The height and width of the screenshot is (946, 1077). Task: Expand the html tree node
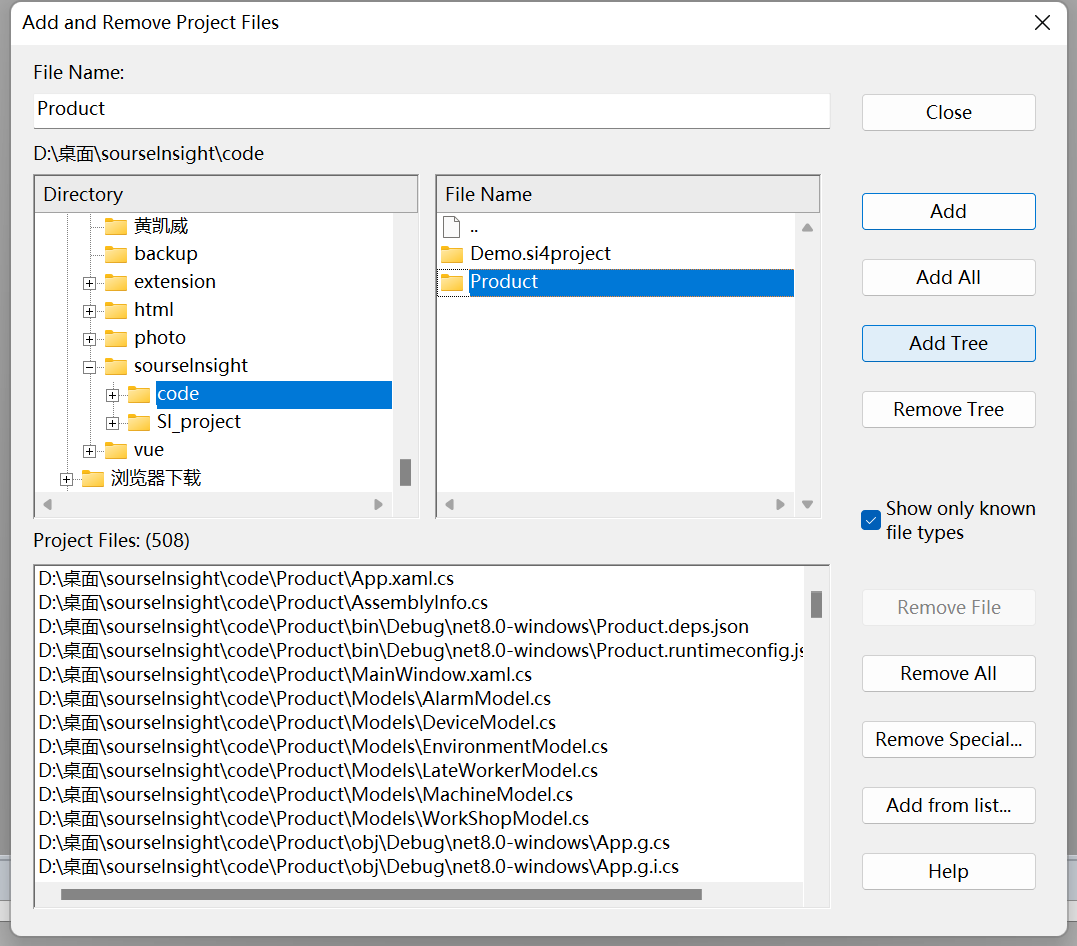click(x=89, y=311)
